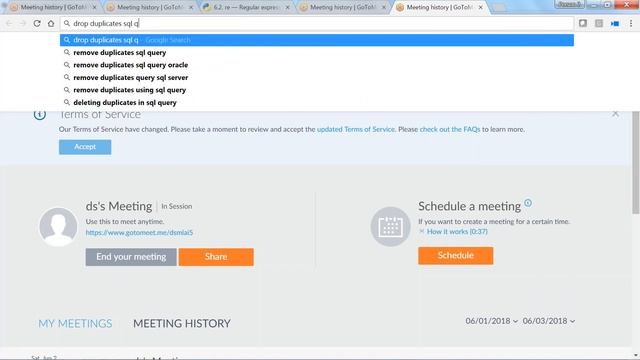
Task: Click the Terms of Service info icon
Action: pos(40,115)
